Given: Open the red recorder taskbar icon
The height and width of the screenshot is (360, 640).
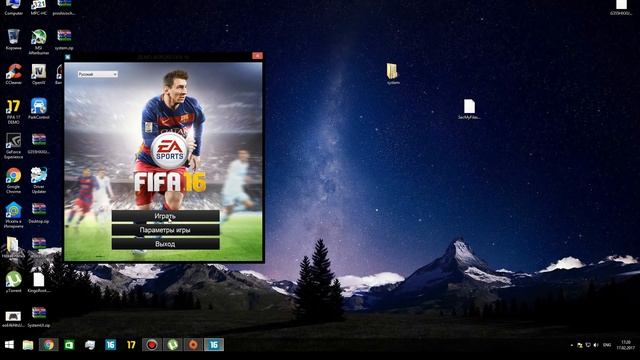Looking at the screenshot, I should [152, 345].
